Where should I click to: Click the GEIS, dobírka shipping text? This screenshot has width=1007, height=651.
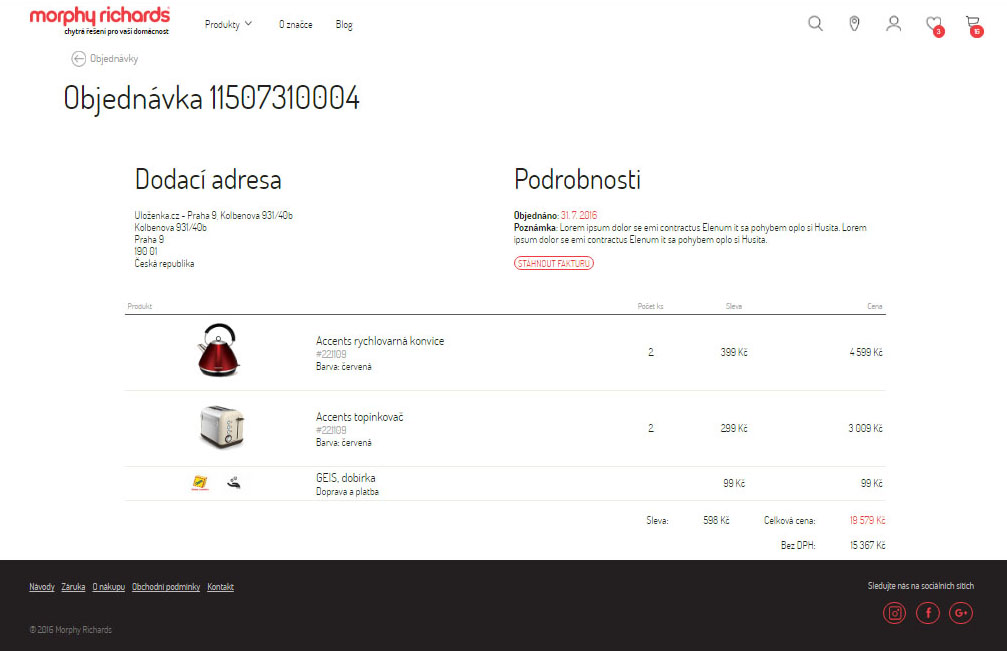(346, 478)
